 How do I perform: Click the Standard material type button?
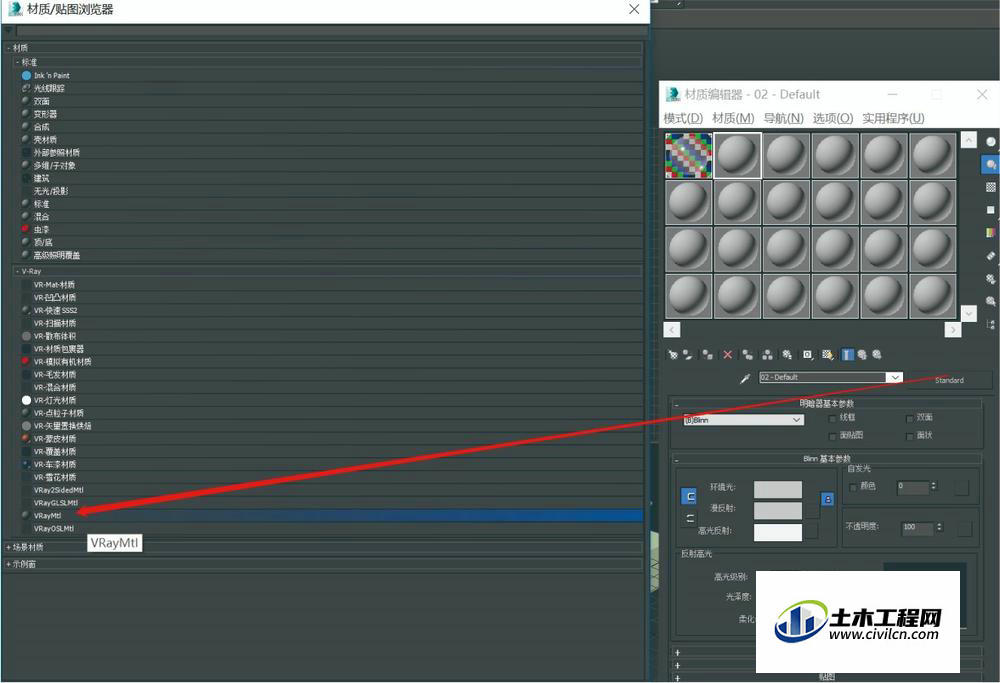point(949,380)
